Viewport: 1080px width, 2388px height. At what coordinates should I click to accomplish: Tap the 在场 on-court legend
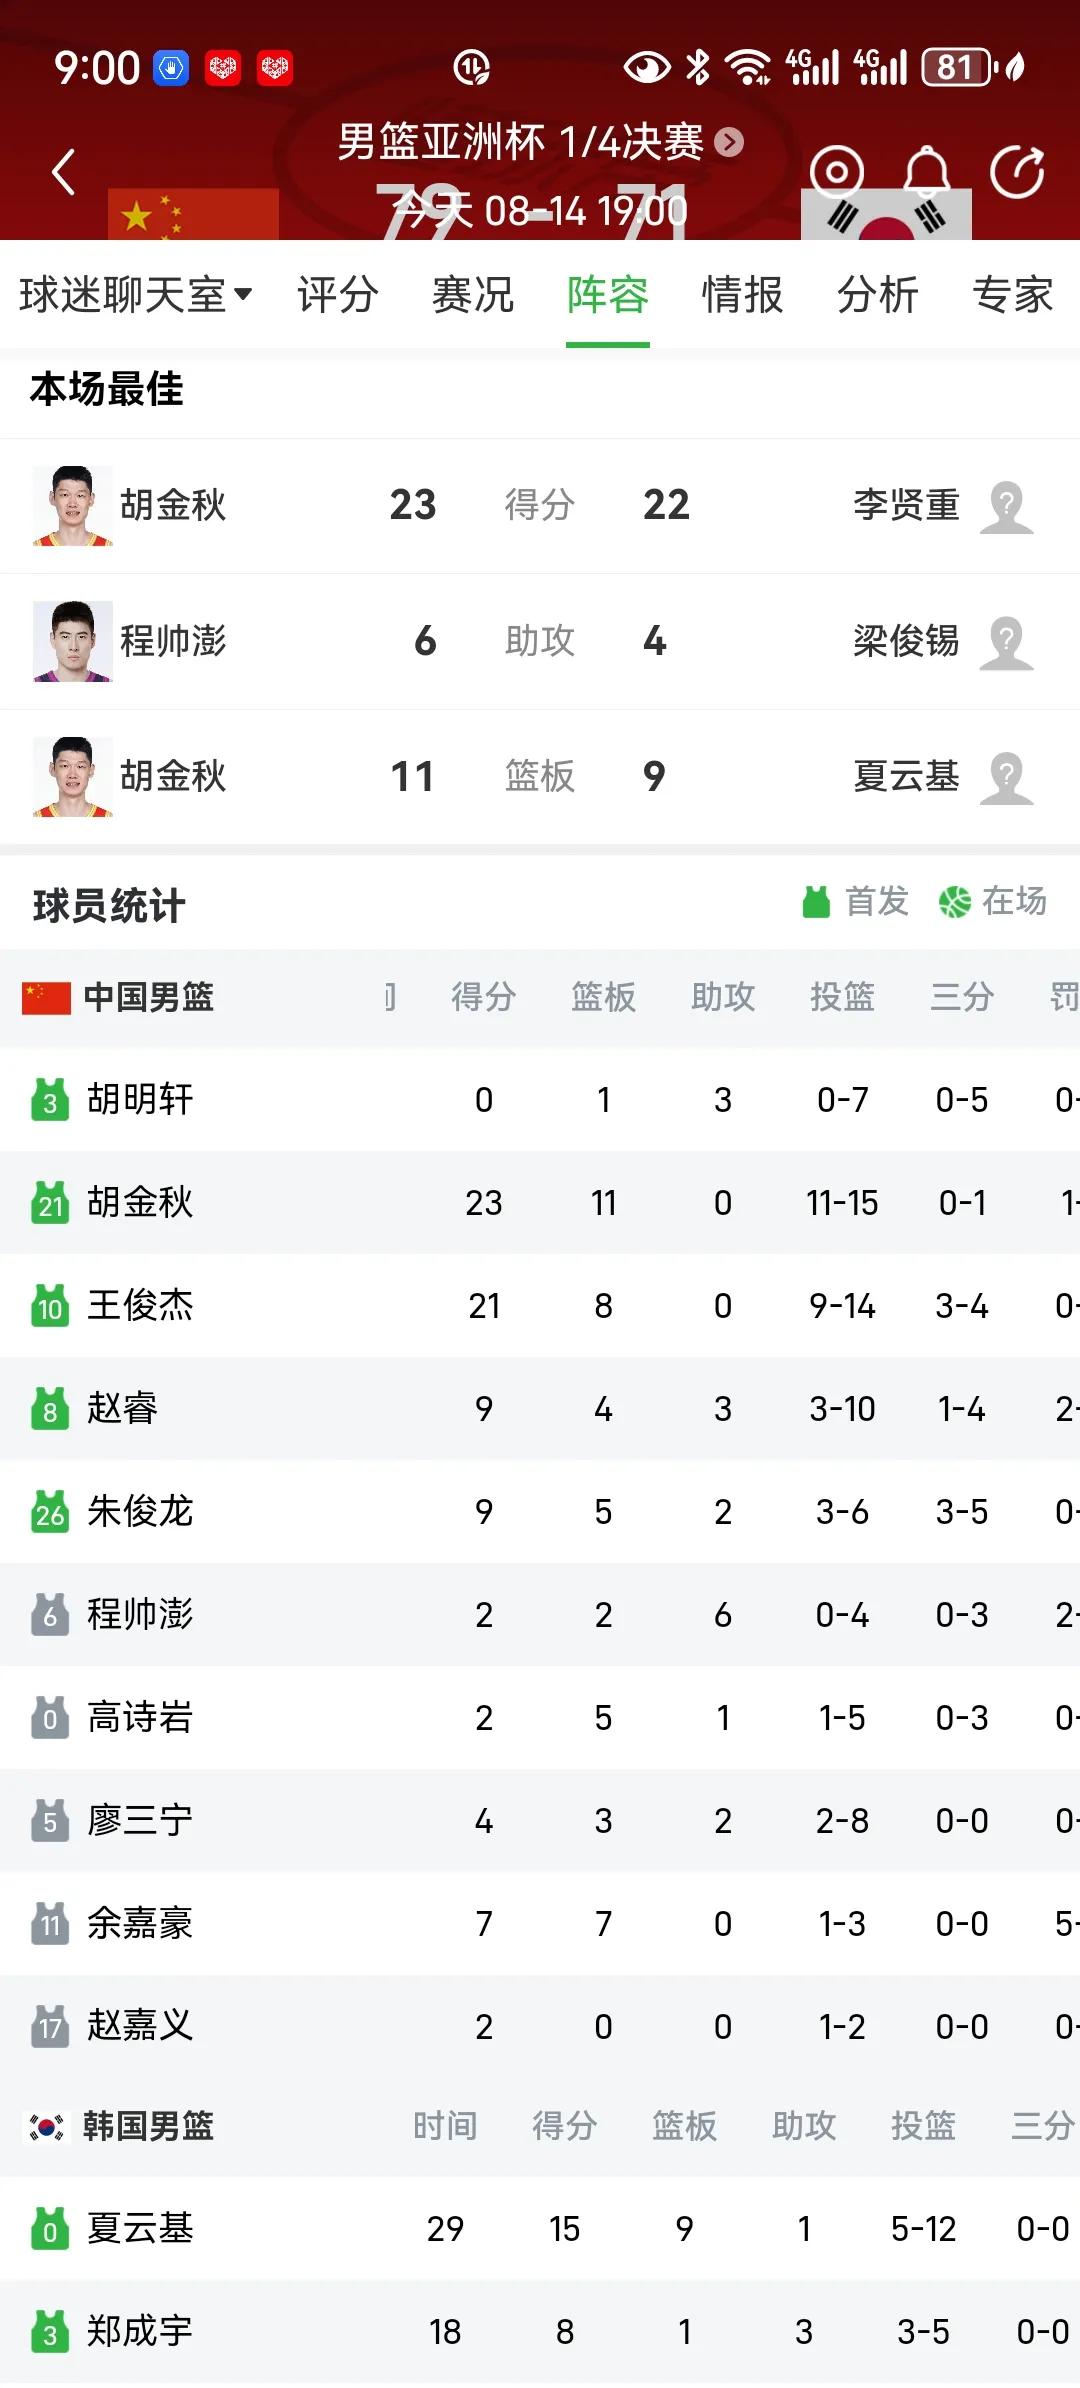[x=992, y=902]
